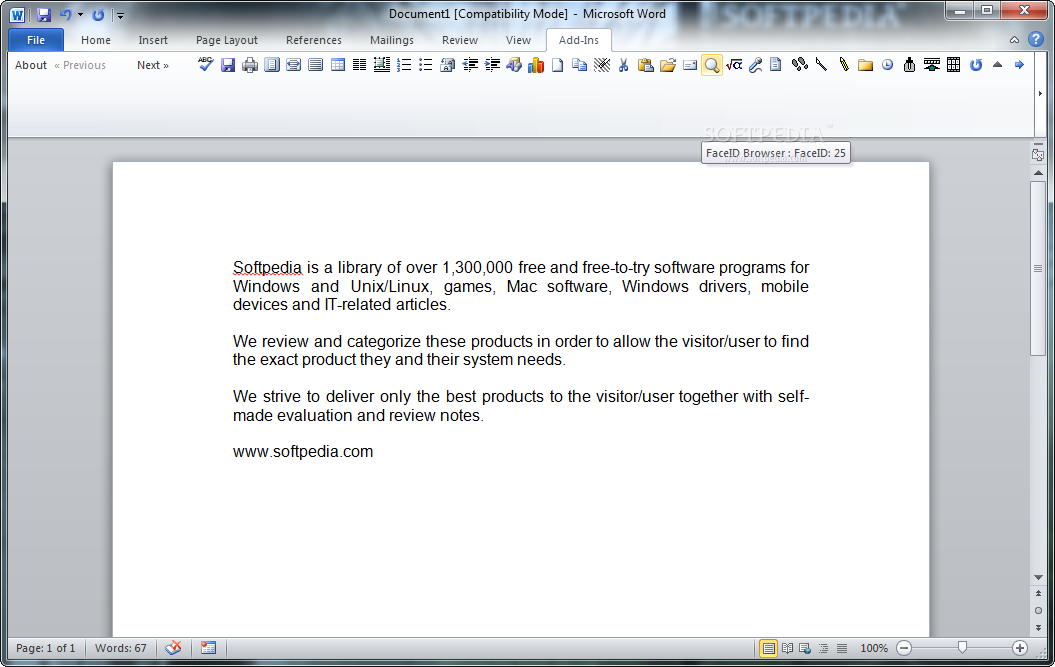This screenshot has height=667, width=1055.
Task: Click the closed yellow folder icon
Action: 865,65
